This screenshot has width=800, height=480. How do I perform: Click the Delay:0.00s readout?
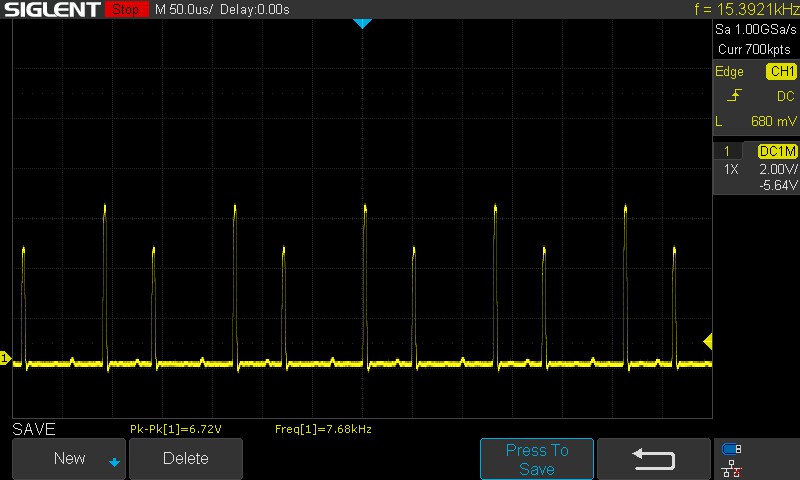(255, 9)
